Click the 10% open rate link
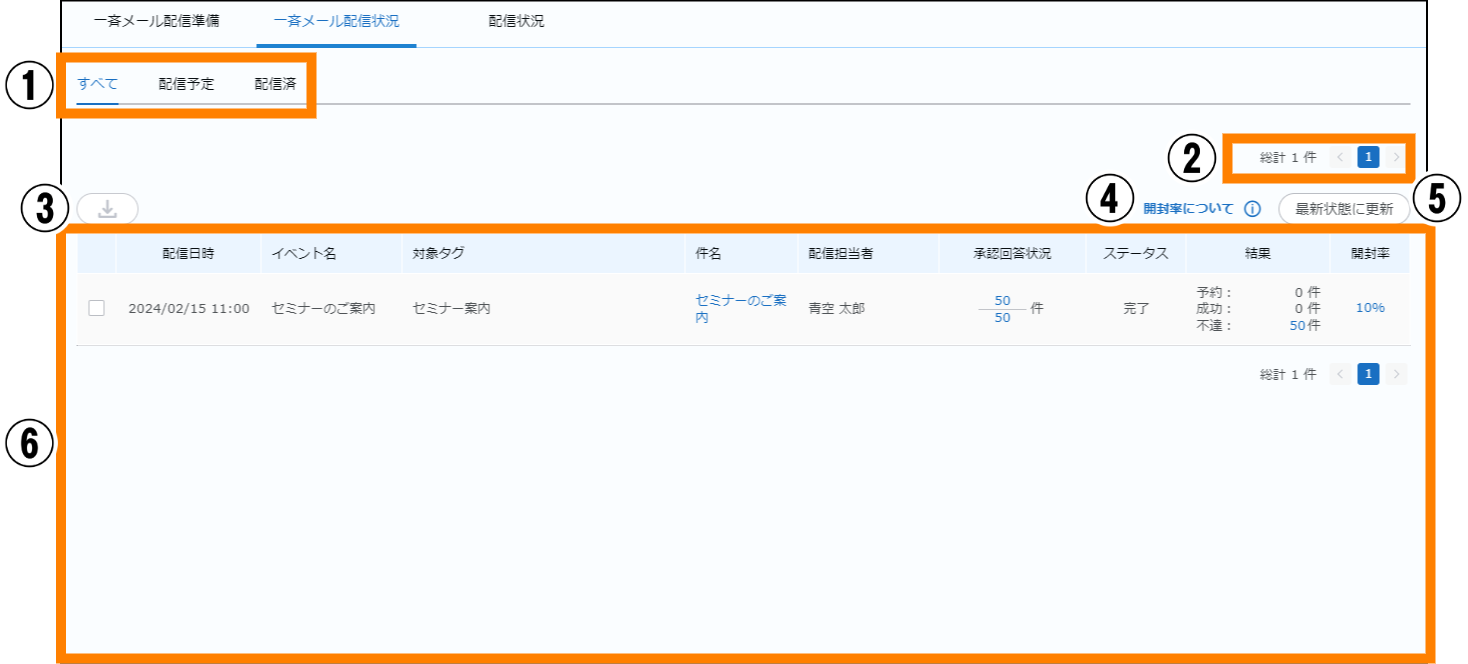Viewport: 1468px width, 664px height. point(1370,308)
